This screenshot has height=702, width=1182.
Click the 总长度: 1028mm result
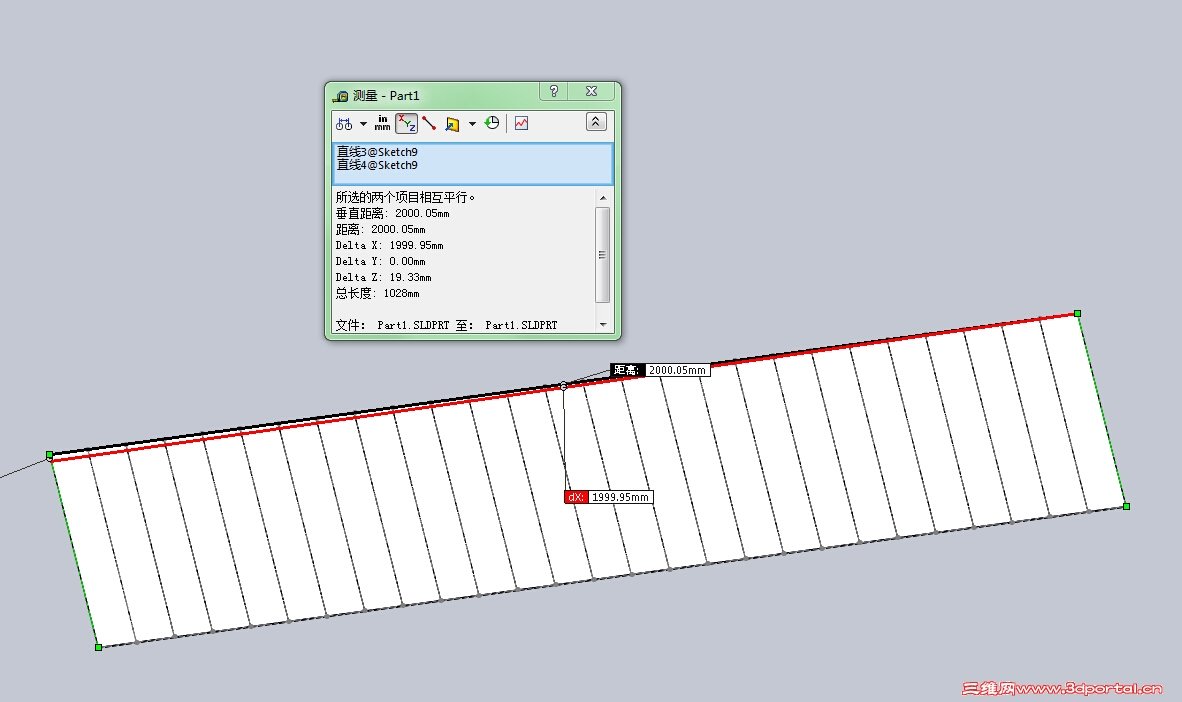378,293
